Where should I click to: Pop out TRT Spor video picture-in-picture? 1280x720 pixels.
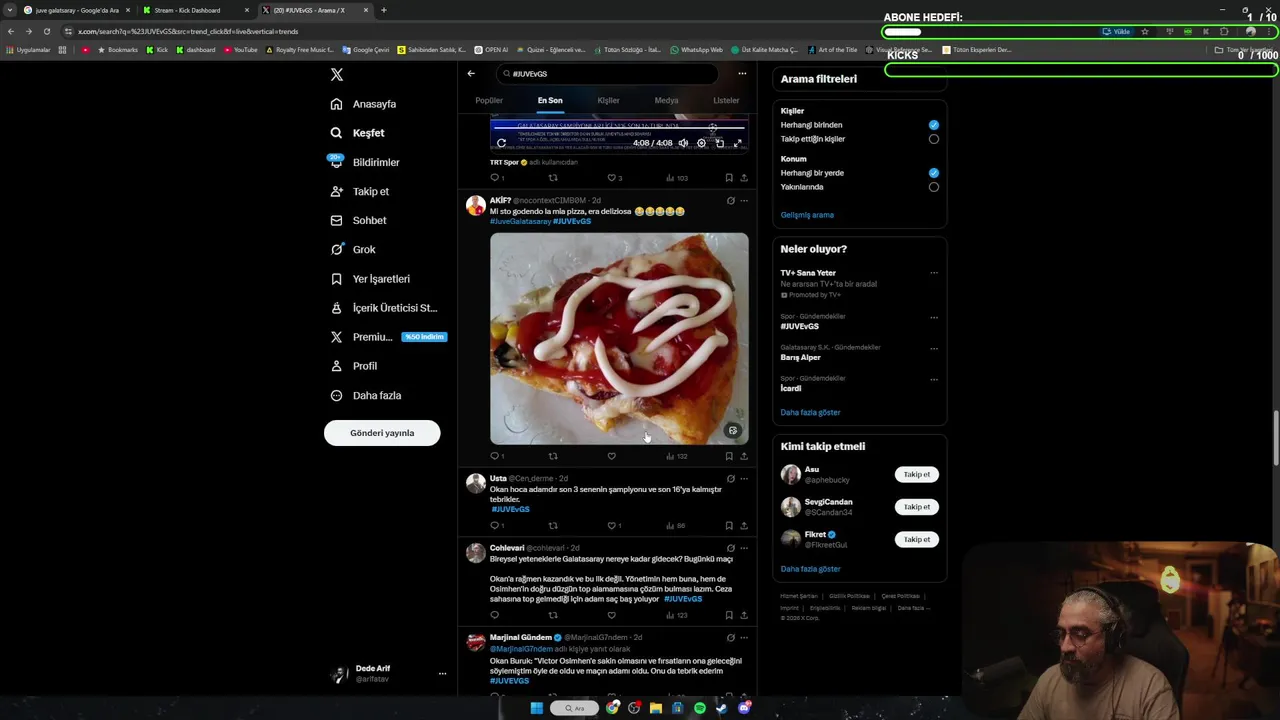pyautogui.click(x=719, y=143)
